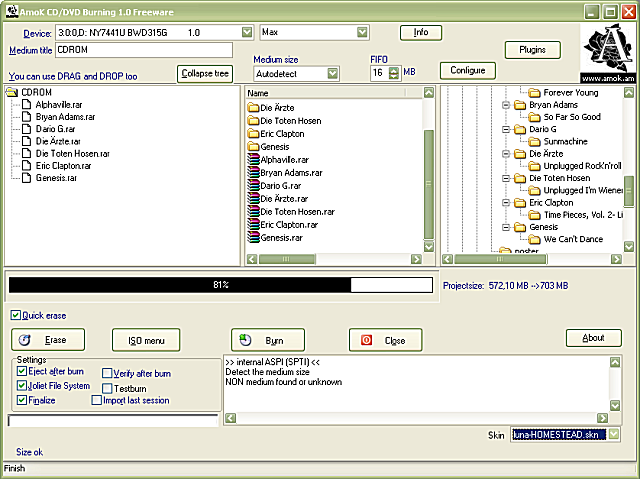The height and width of the screenshot is (479, 640).
Task: Select Die Ärzte folder icon in Name list
Action: click(253, 108)
